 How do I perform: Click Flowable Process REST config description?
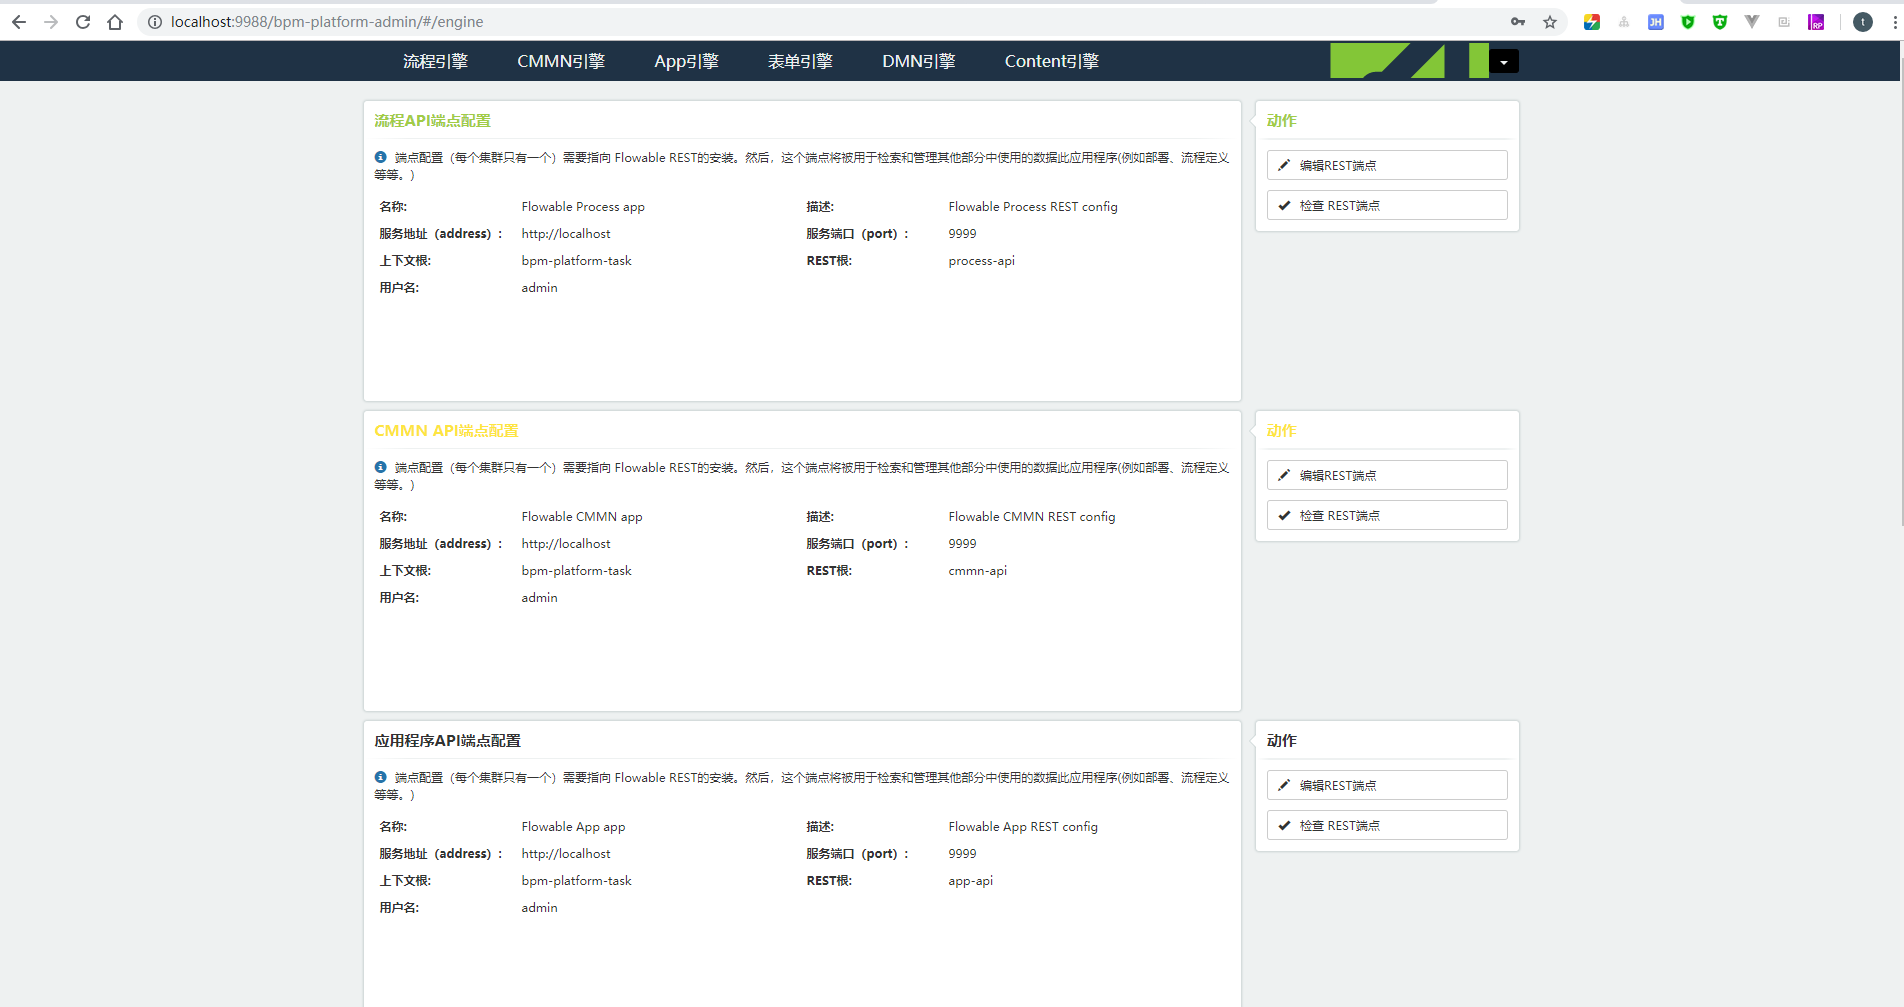coord(1033,207)
